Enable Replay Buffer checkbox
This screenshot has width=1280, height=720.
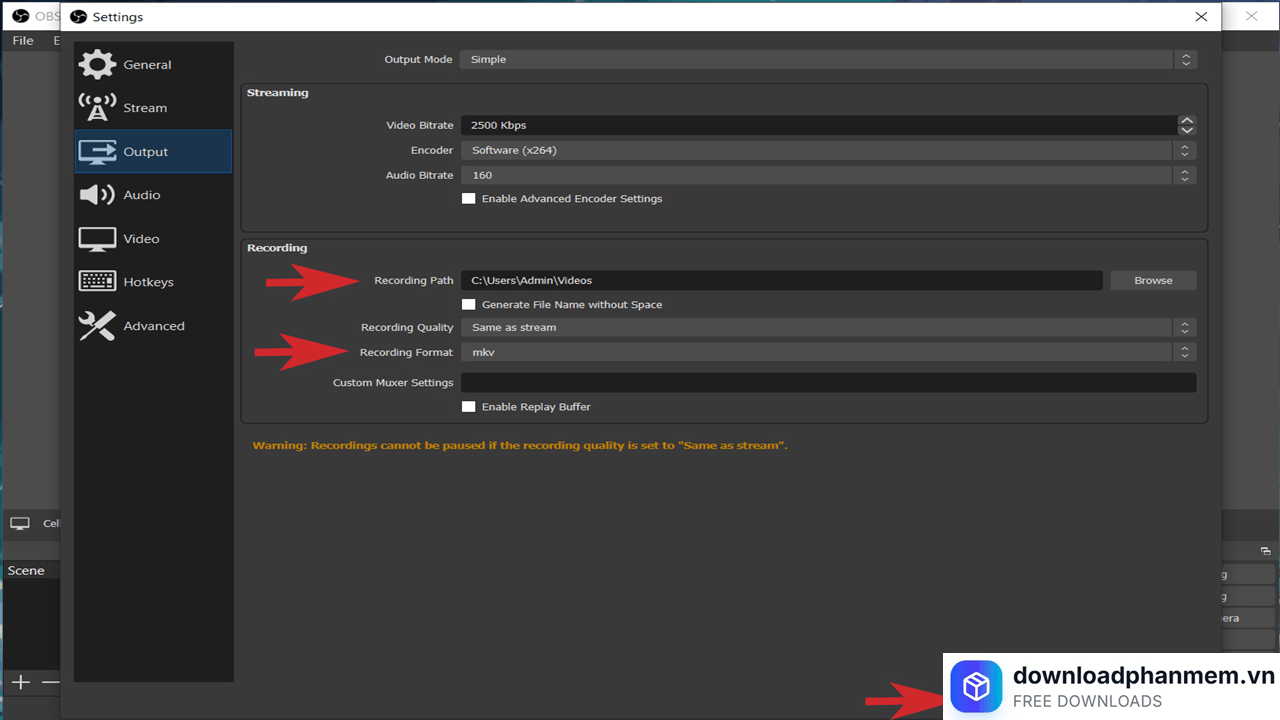468,407
